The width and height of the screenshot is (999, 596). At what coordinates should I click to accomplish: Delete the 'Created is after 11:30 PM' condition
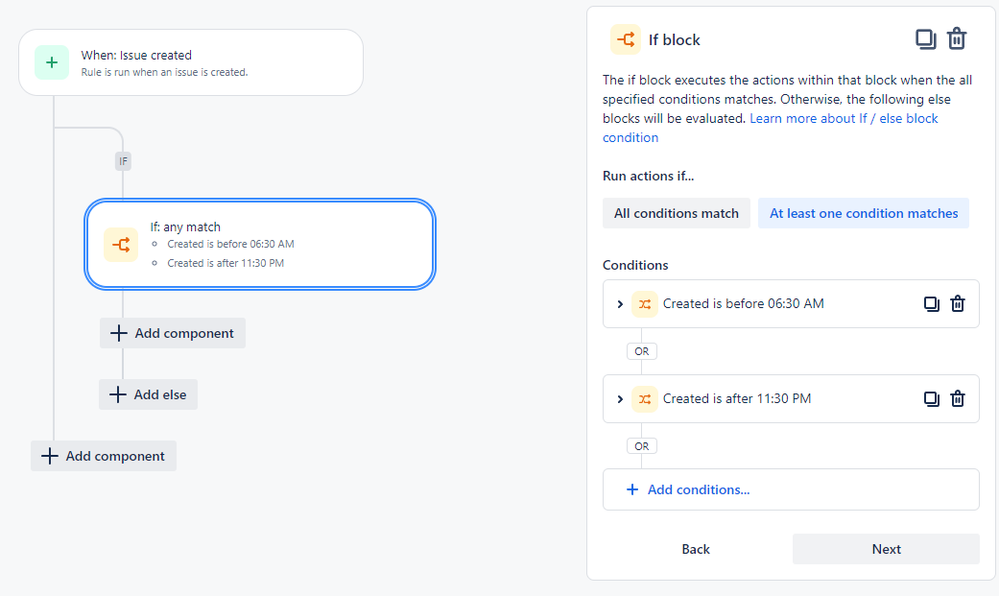click(x=957, y=399)
